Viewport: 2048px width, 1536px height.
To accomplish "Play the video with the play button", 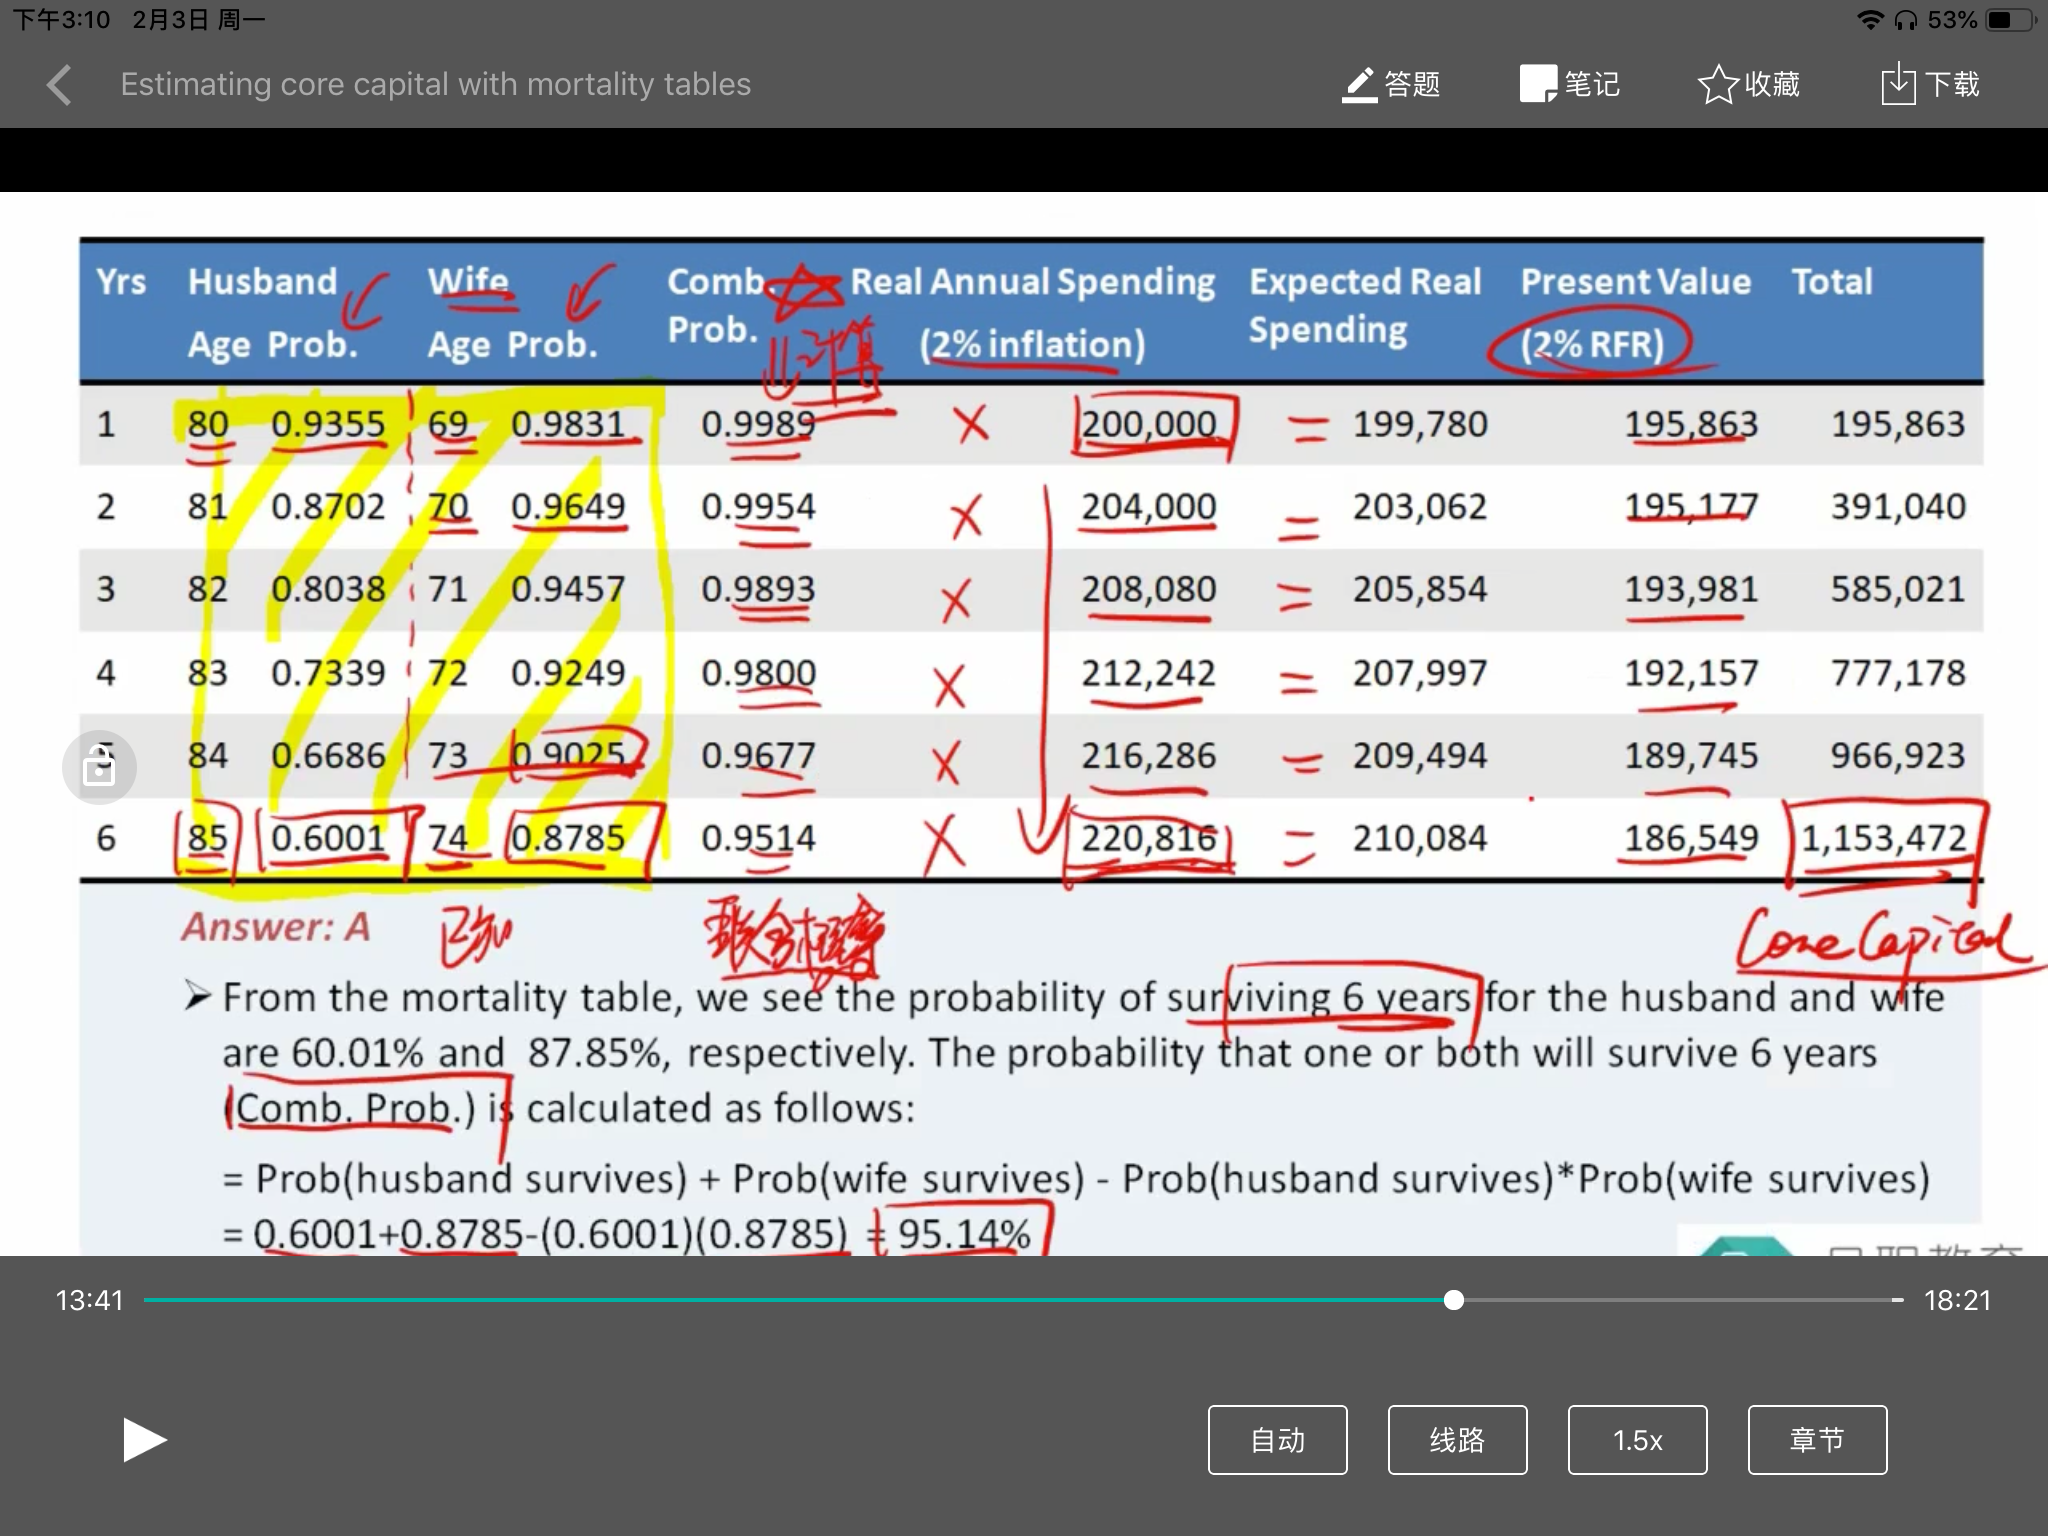I will click(x=144, y=1440).
